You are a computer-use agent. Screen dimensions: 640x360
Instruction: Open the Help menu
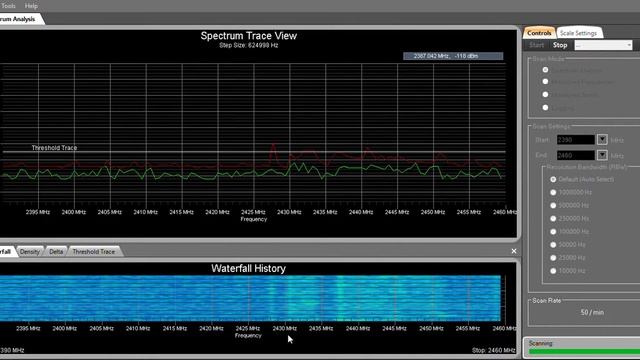31,6
